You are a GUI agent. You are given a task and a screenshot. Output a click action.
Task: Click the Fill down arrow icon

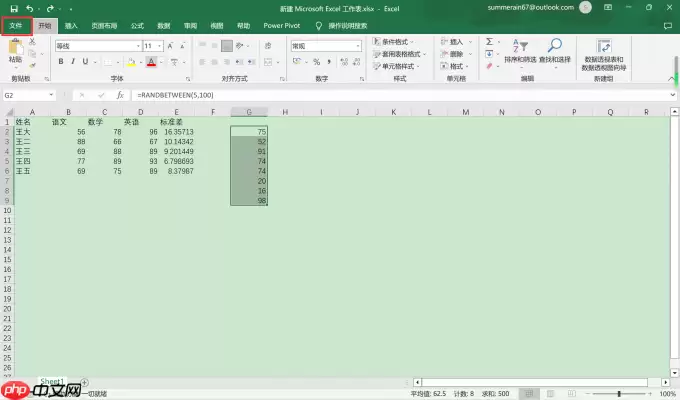(x=489, y=54)
